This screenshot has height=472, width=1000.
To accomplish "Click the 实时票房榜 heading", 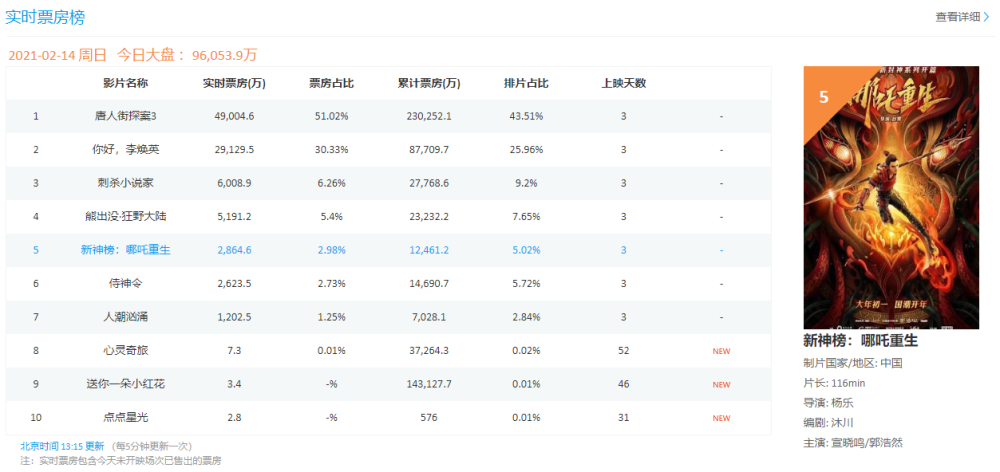I will click(x=45, y=17).
